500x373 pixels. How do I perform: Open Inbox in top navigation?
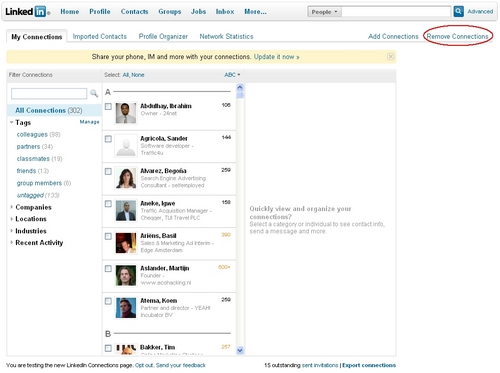(x=225, y=12)
